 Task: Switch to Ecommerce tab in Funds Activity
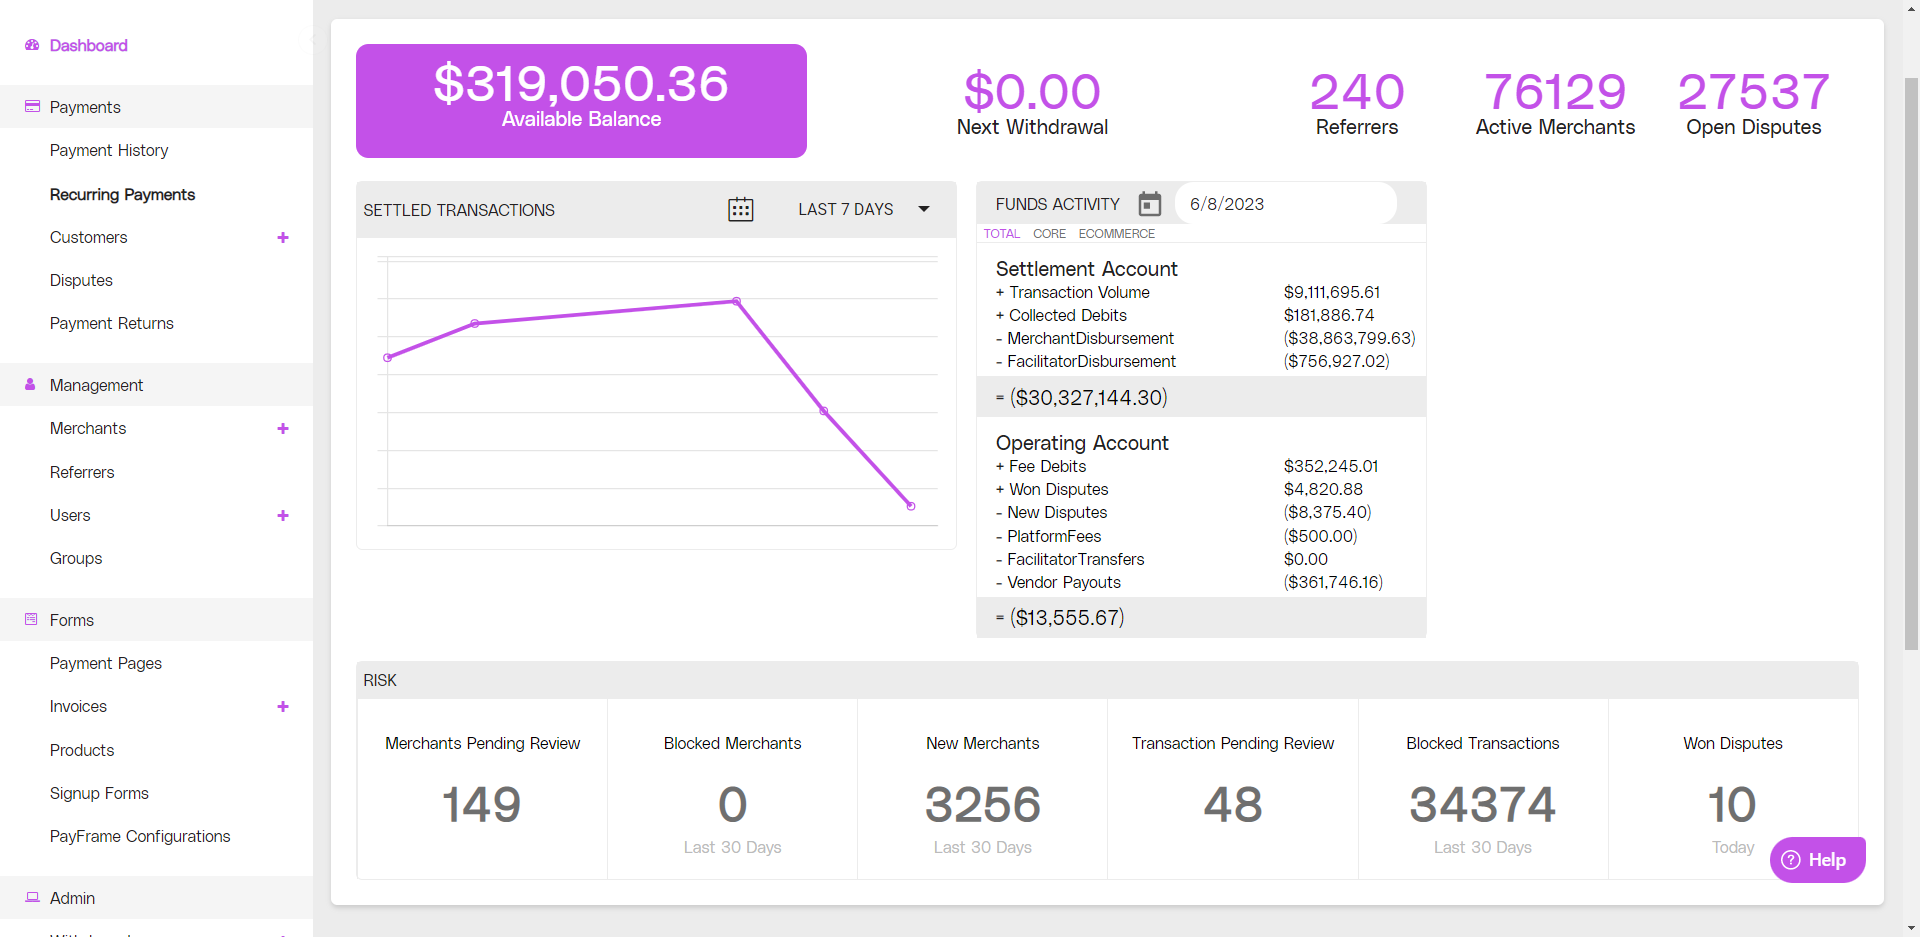(x=1116, y=233)
